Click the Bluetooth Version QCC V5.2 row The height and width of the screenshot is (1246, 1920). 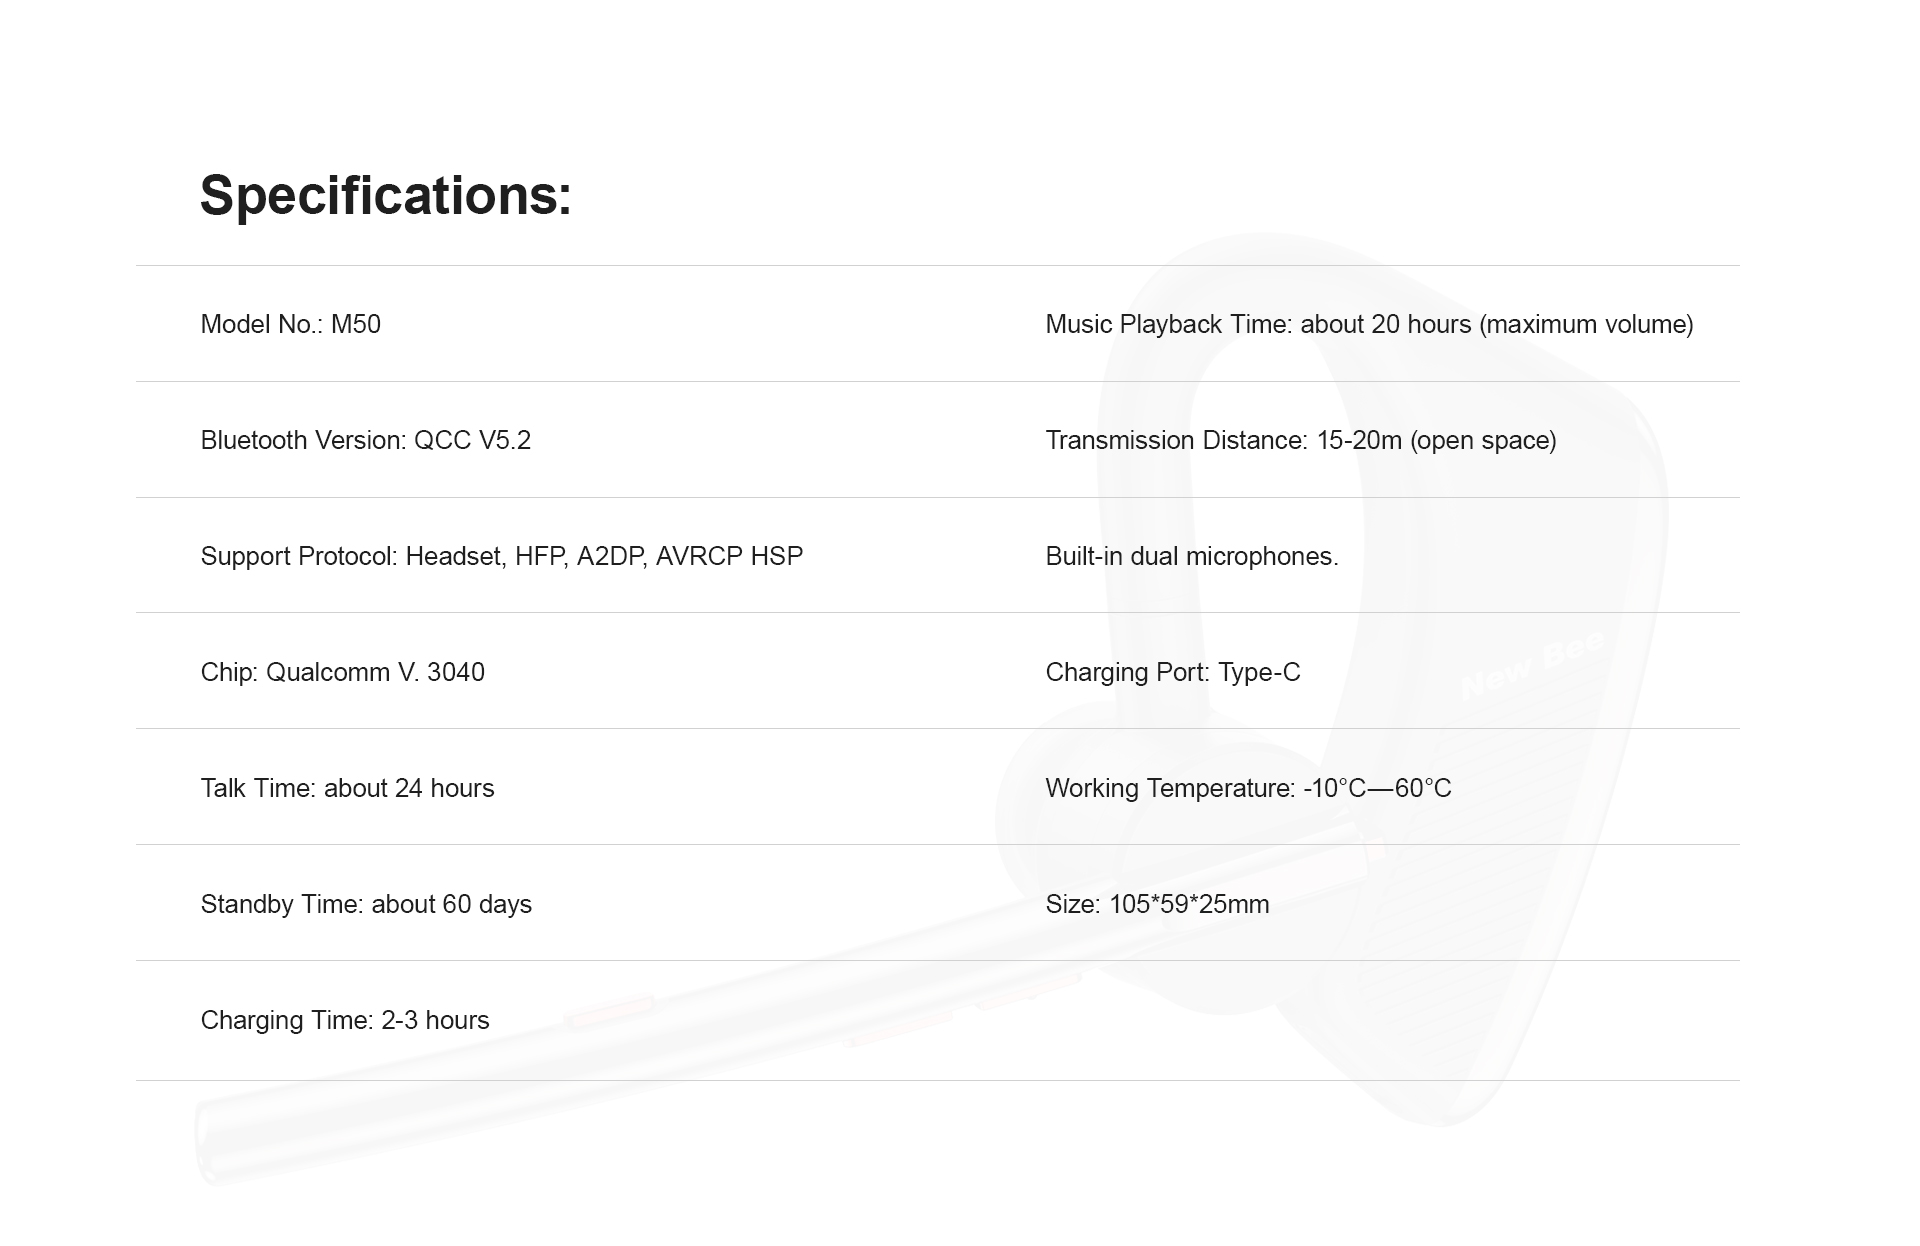point(366,440)
